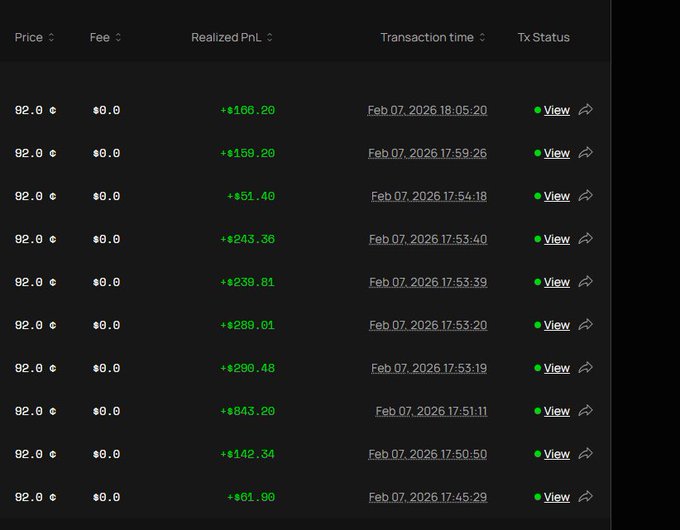Sort by Realized PnL column
The image size is (680, 530).
click(269, 38)
